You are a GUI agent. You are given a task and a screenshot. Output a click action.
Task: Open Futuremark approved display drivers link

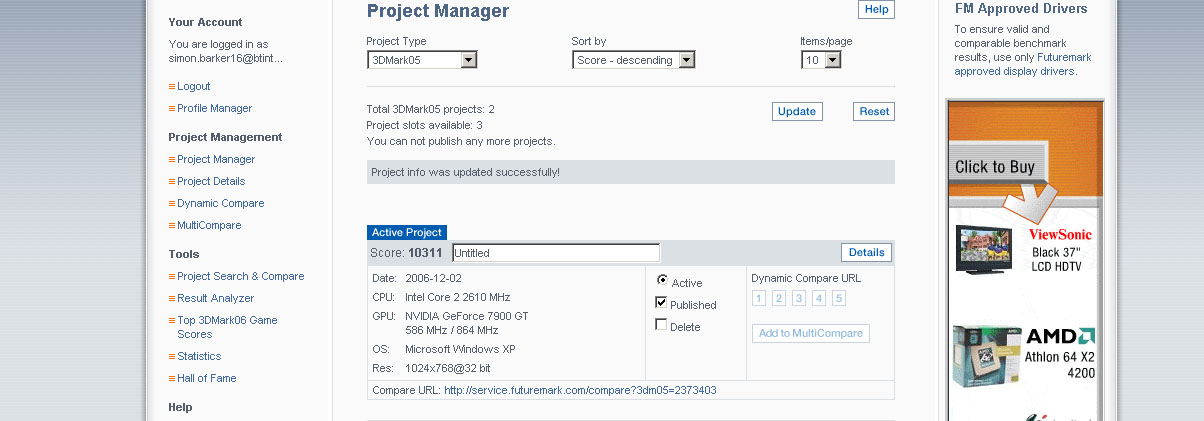click(1023, 64)
